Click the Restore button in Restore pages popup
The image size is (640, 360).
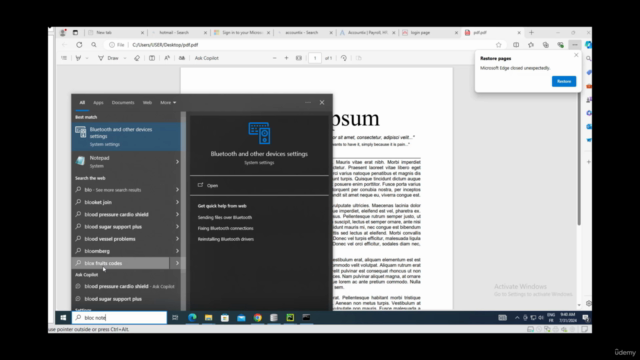tap(564, 81)
